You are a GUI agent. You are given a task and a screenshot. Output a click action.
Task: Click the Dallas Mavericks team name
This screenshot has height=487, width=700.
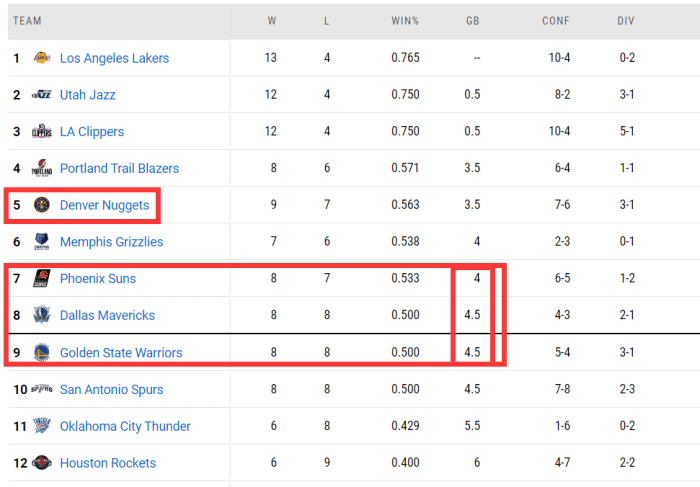click(107, 315)
